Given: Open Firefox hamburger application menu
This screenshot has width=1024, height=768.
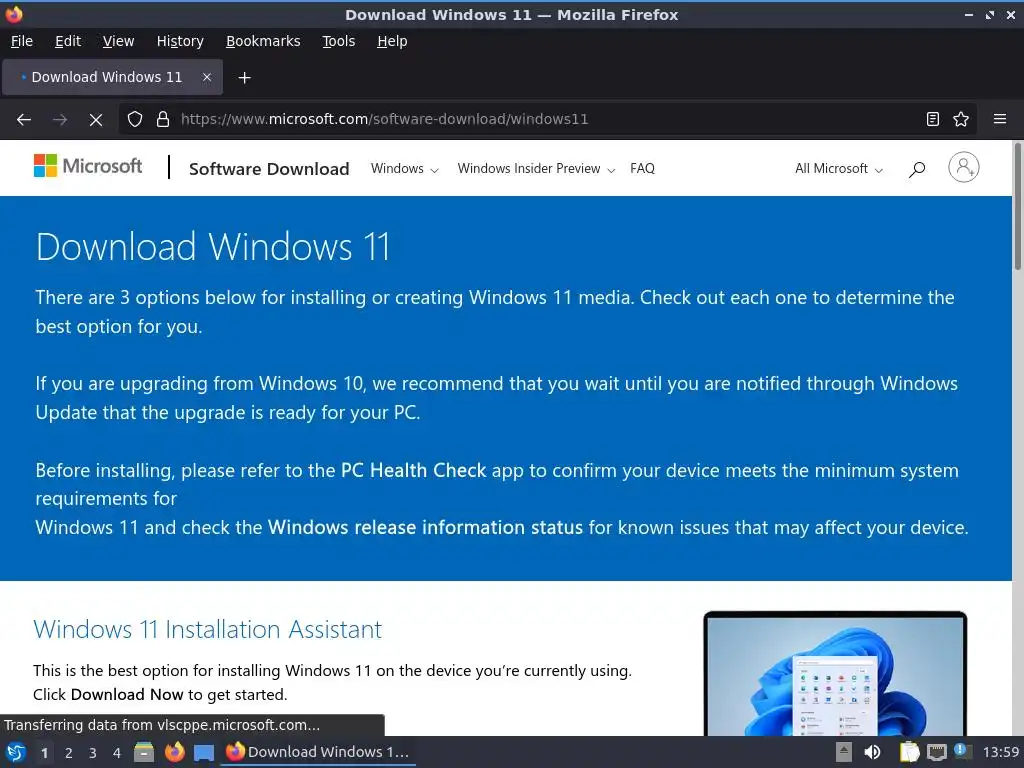Looking at the screenshot, I should tap(1000, 119).
